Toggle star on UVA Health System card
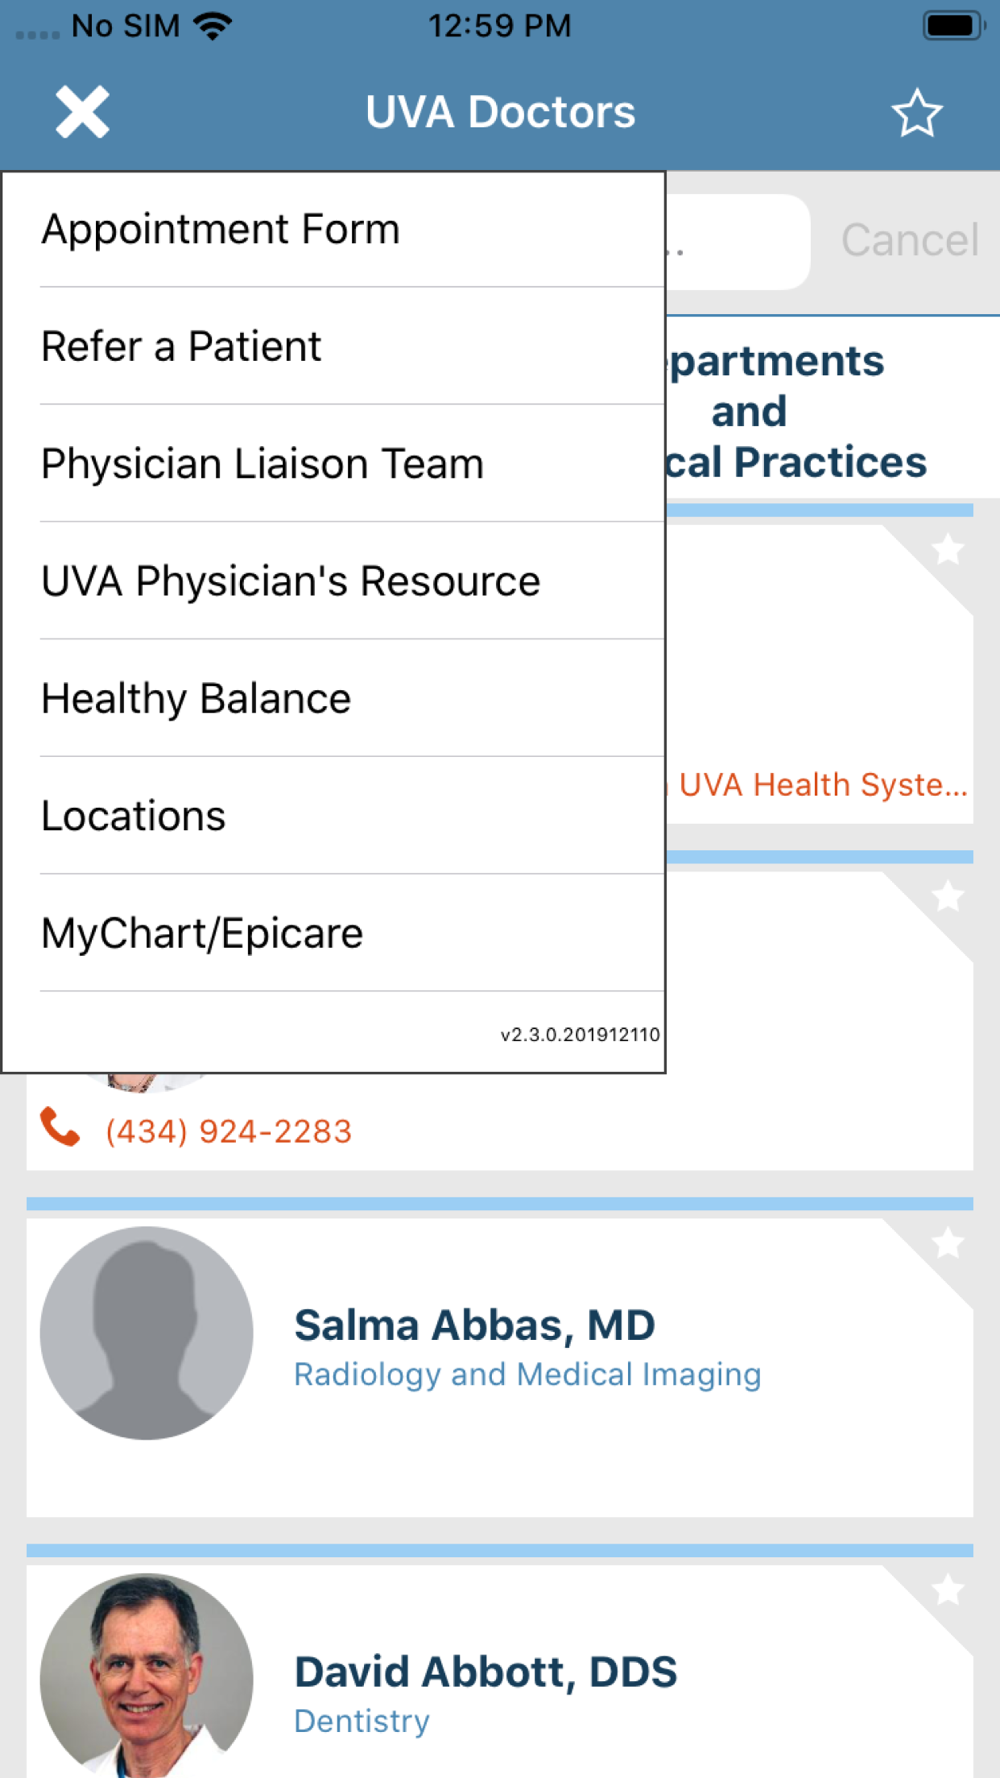This screenshot has width=1000, height=1778. [947, 549]
